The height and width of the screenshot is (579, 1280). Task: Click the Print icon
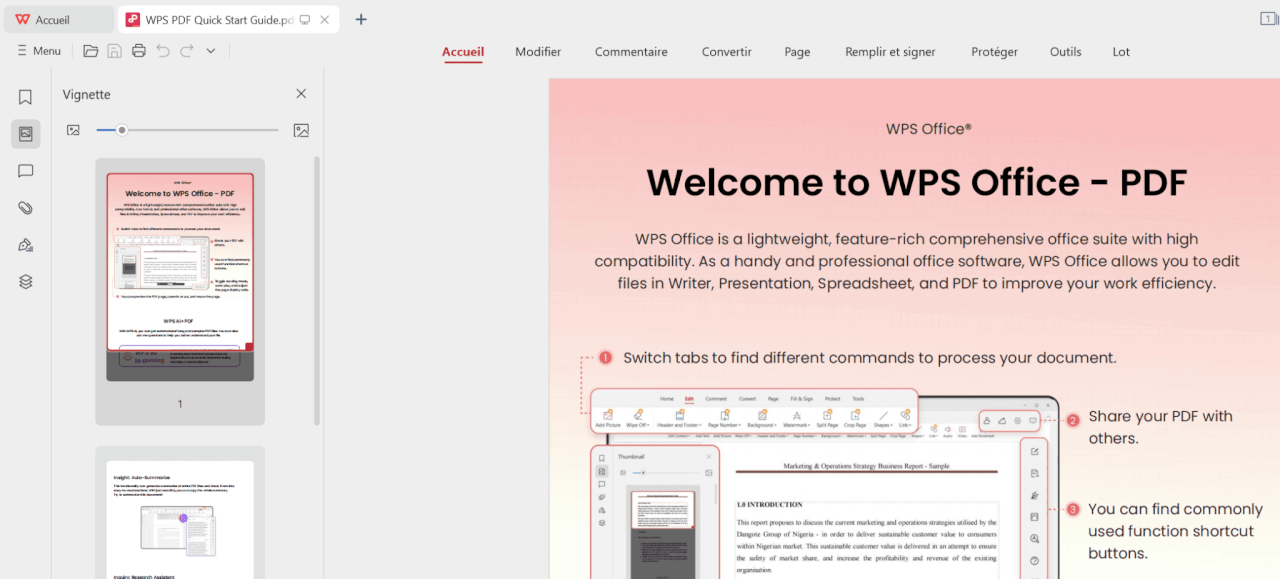tap(139, 51)
